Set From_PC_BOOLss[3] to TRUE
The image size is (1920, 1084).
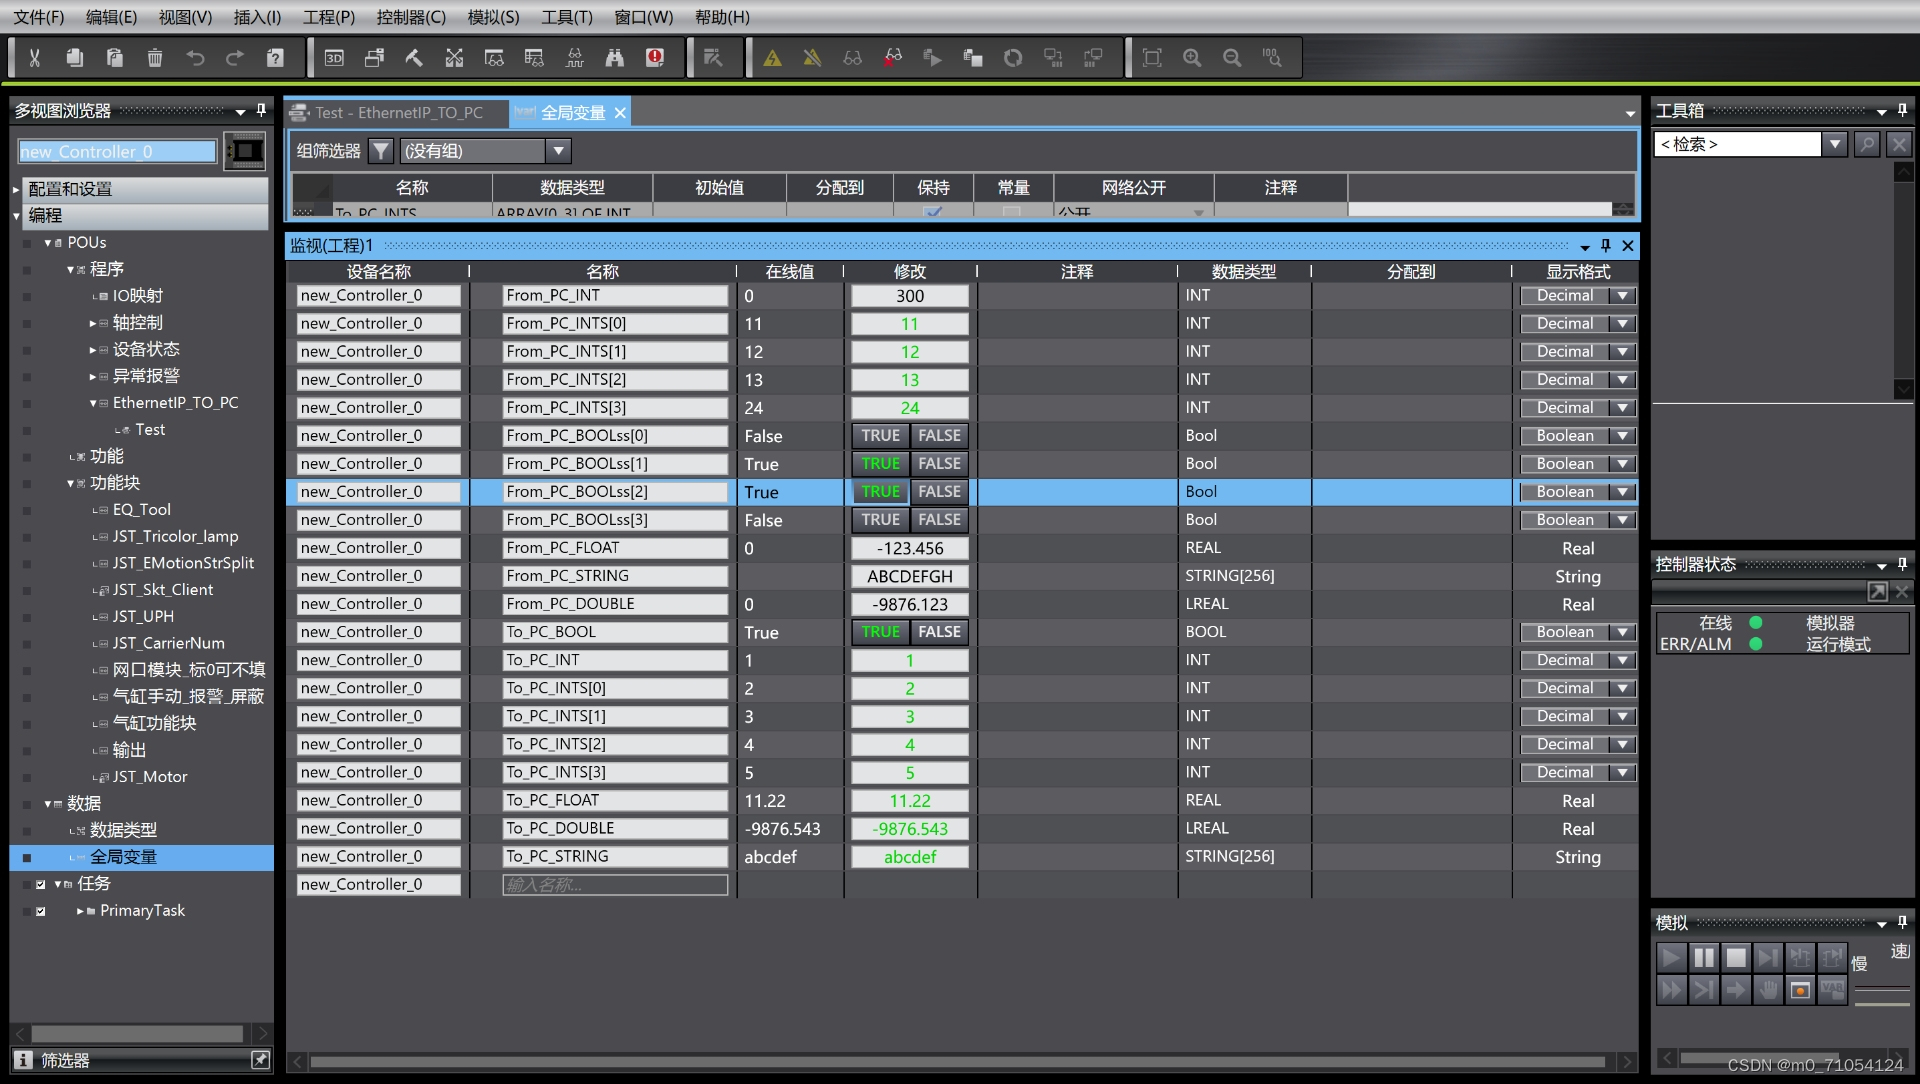[880, 520]
